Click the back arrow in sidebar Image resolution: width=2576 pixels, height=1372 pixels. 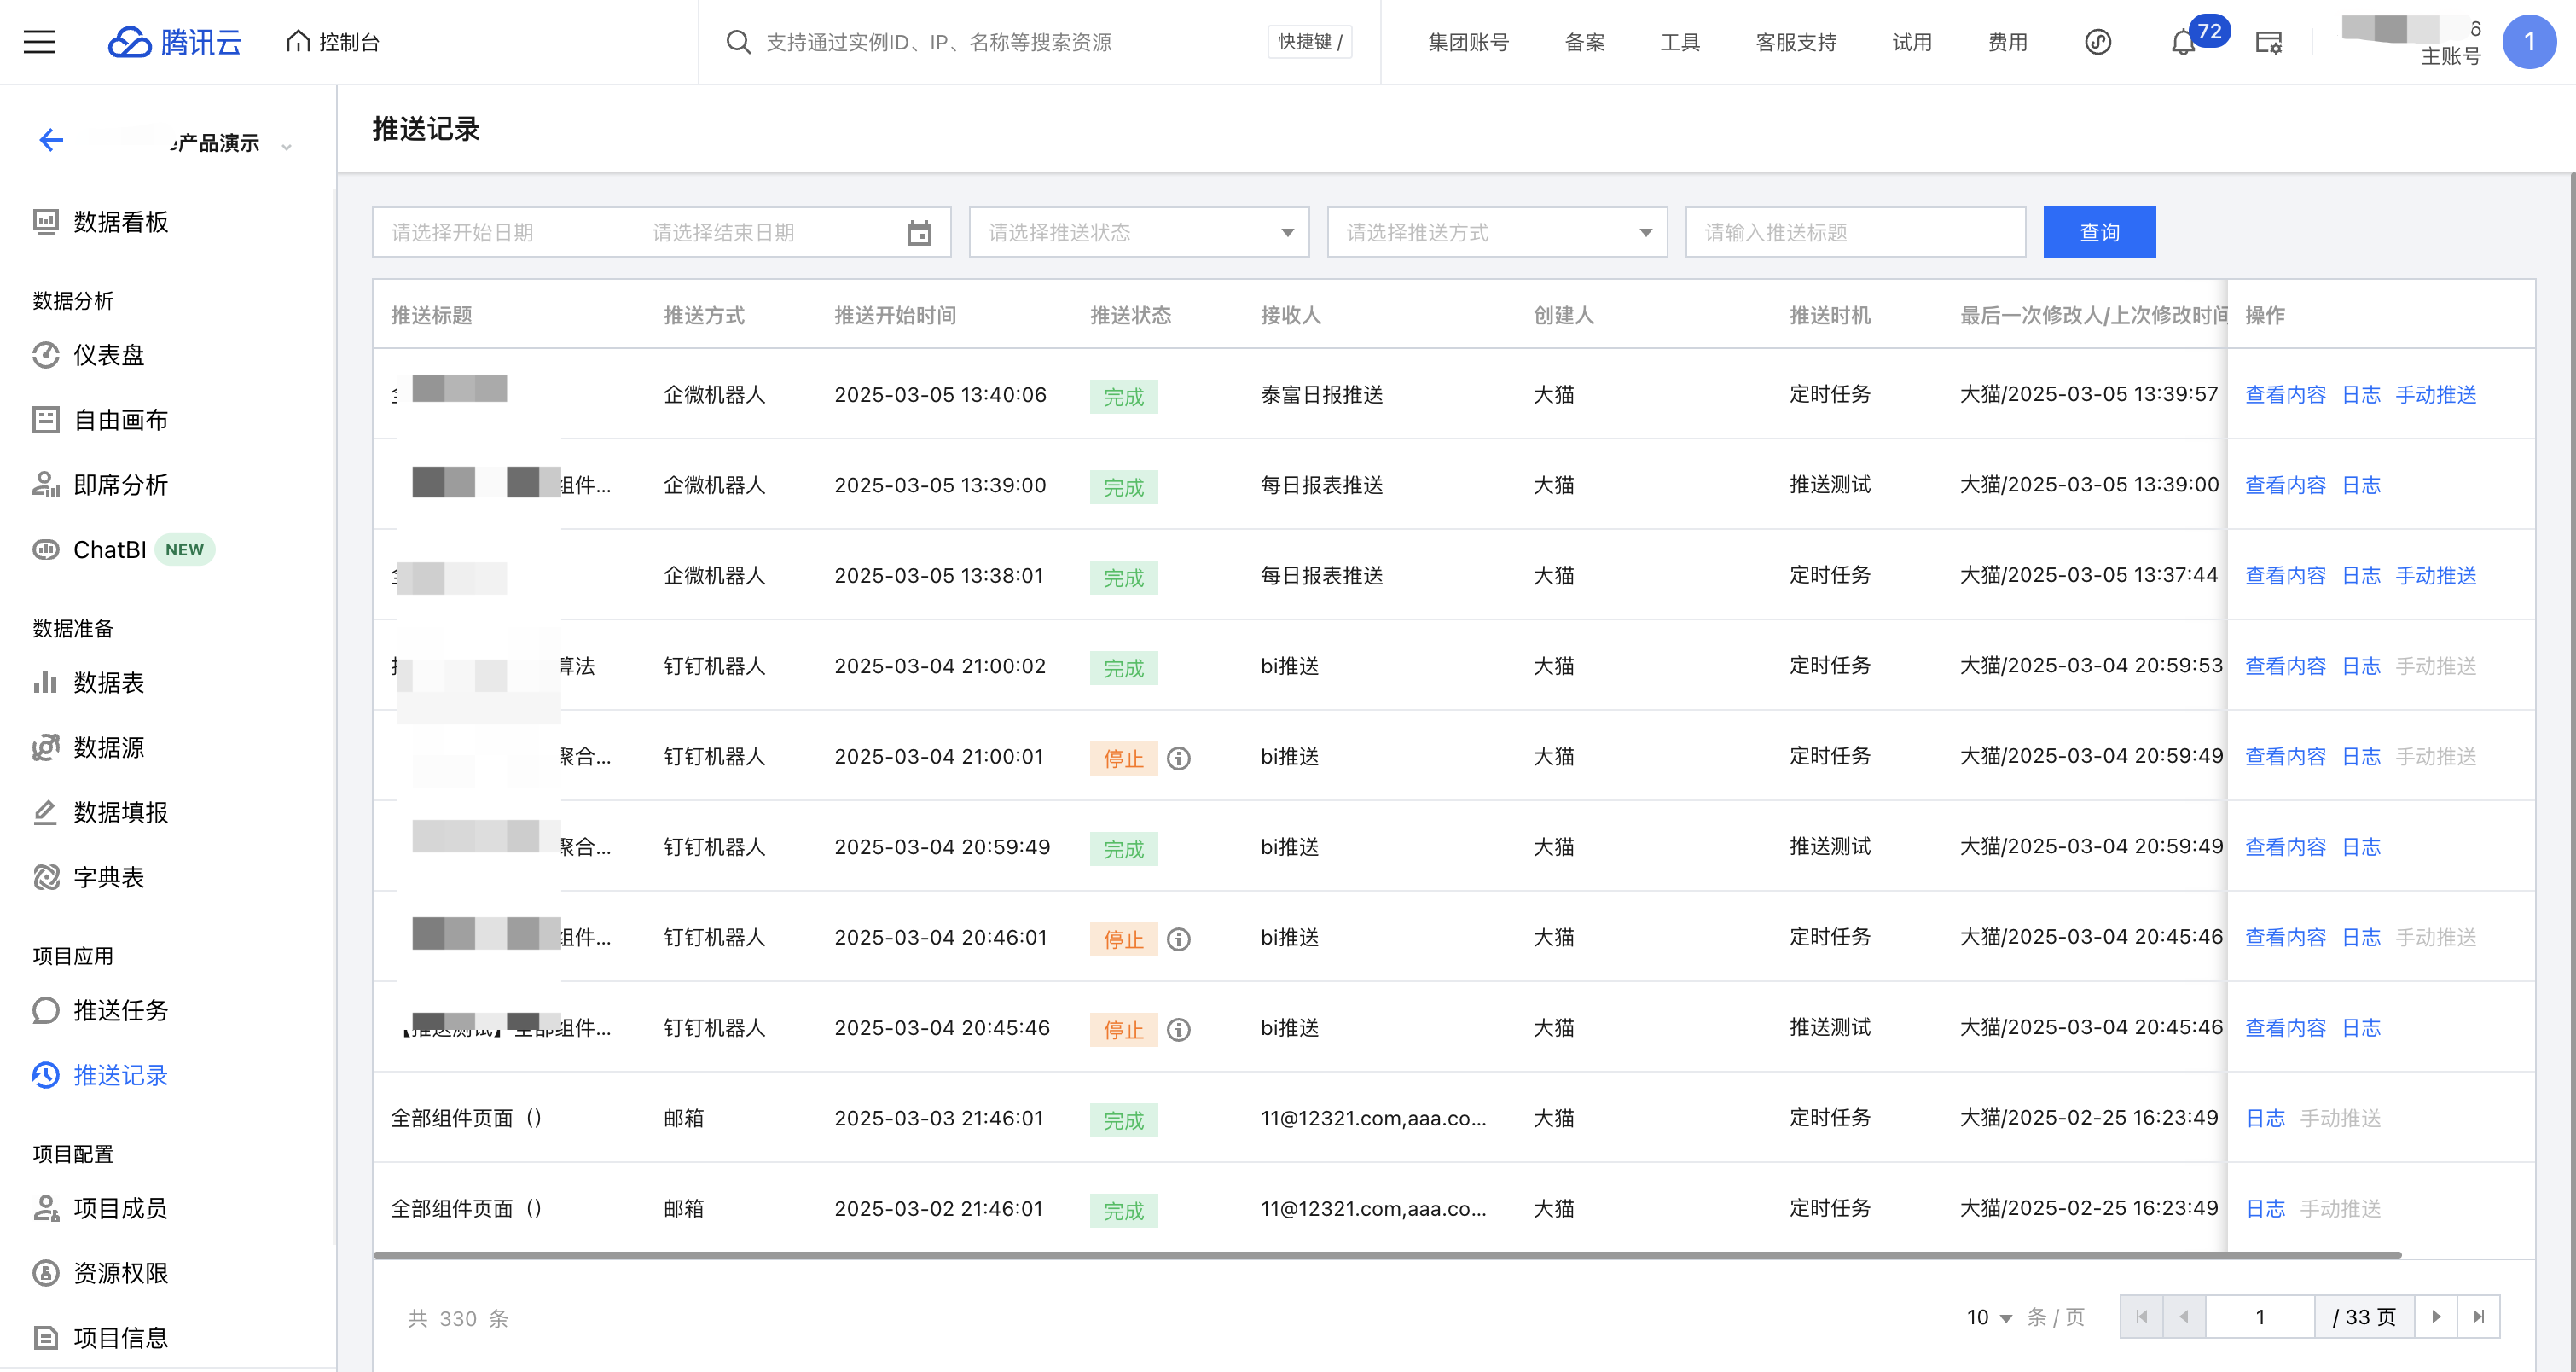pyautogui.click(x=51, y=140)
